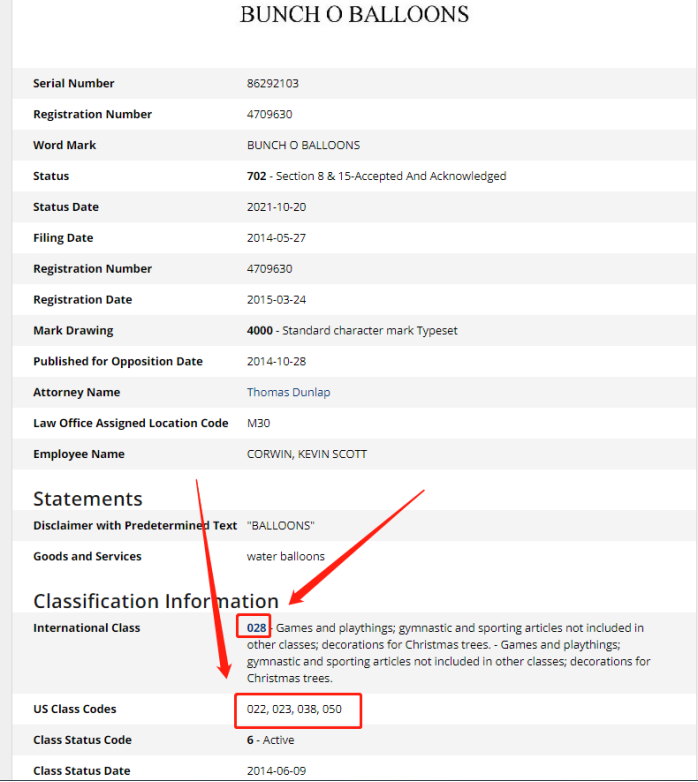Image resolution: width=698 pixels, height=782 pixels.
Task: Select the Published for Opposition Date label
Action: (x=118, y=362)
